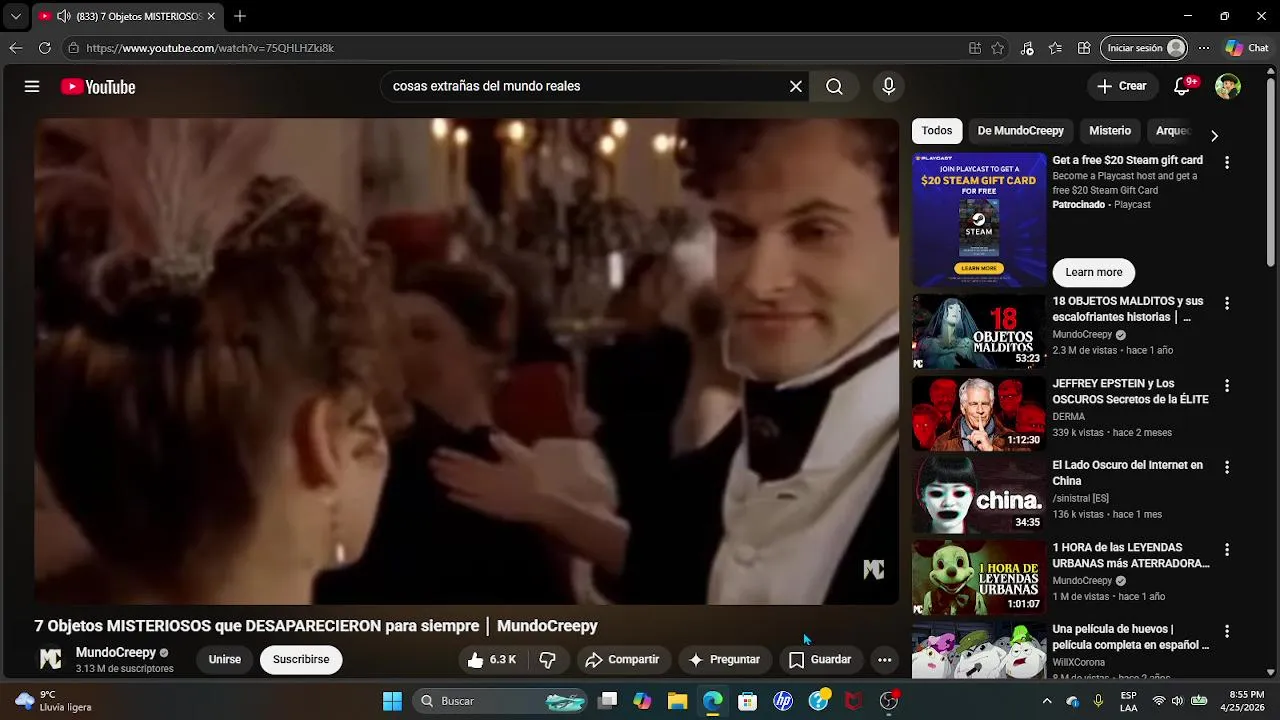Click the magnifier search button
Viewport: 1280px width, 720px height.
tap(834, 87)
